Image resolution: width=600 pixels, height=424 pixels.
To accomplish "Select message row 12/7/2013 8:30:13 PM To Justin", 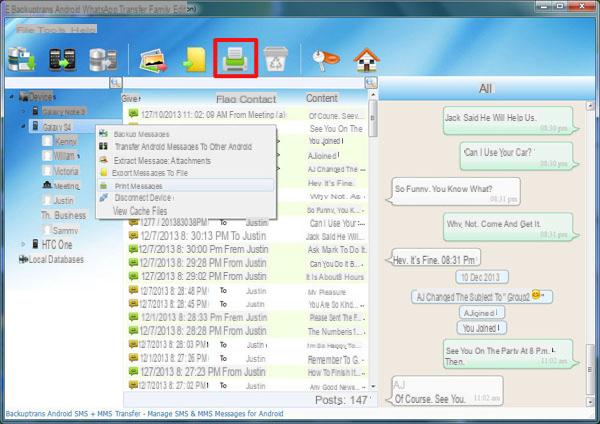I will click(x=247, y=236).
